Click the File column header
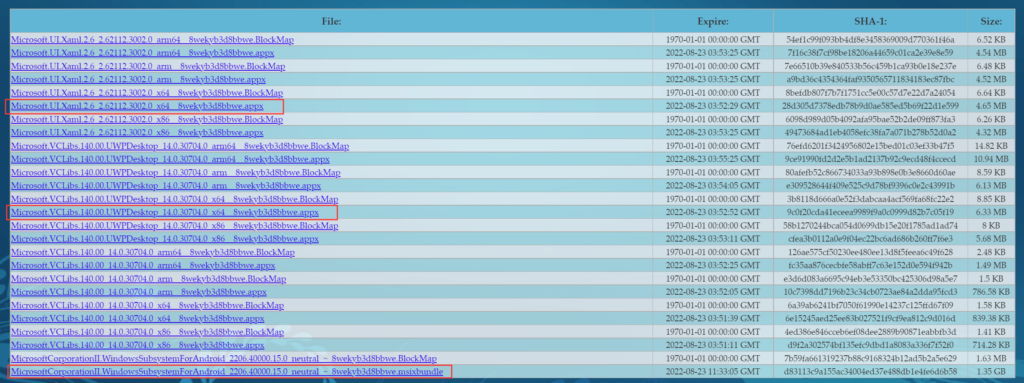The width and height of the screenshot is (1024, 383). coord(332,21)
